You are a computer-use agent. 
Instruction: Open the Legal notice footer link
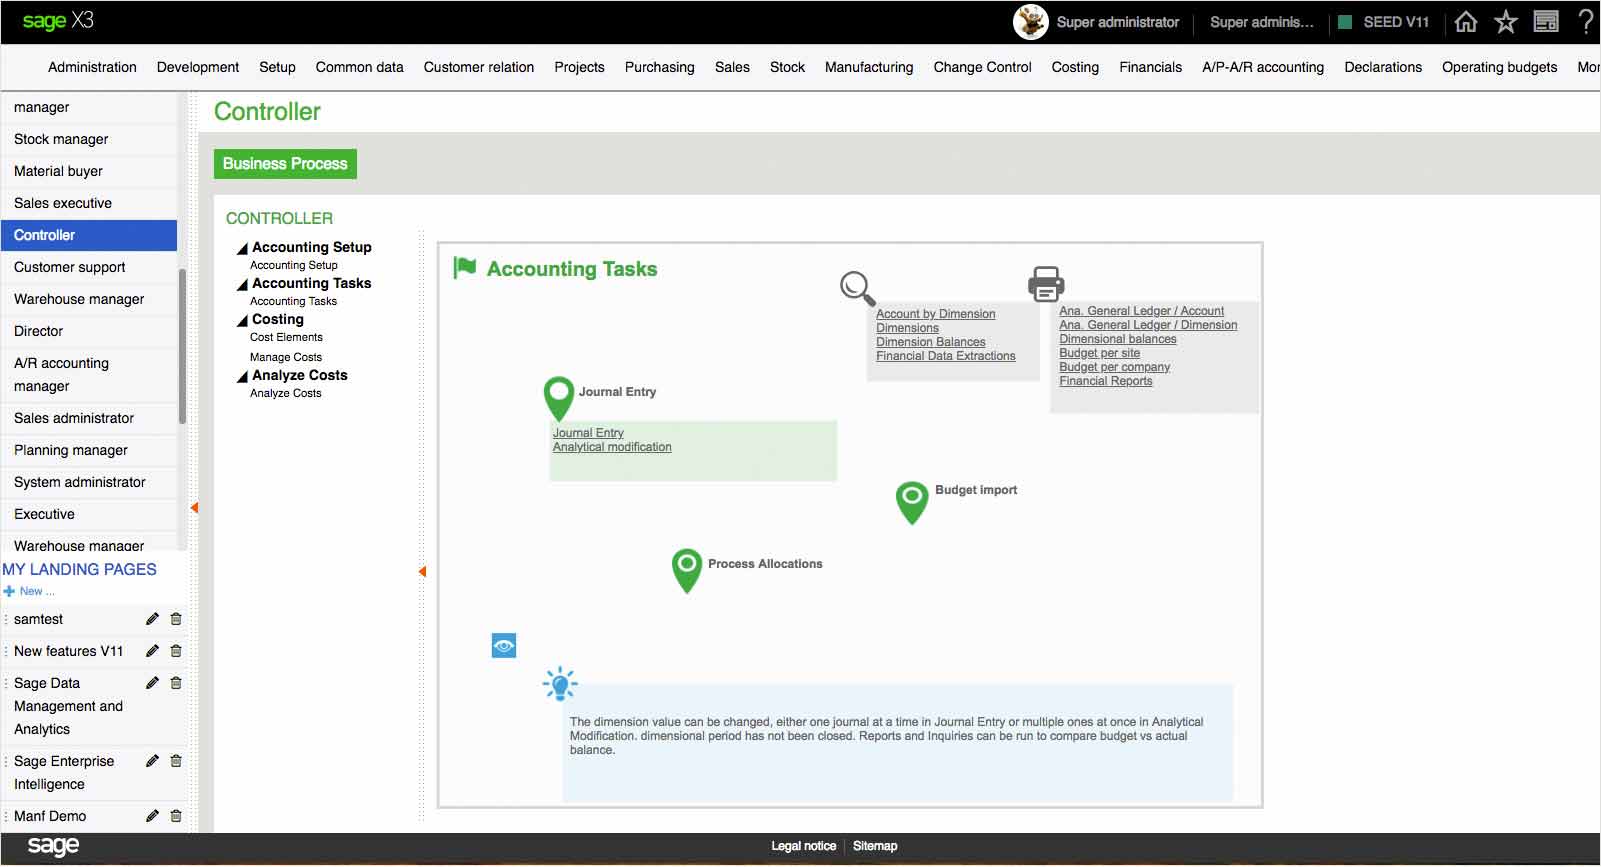(803, 846)
